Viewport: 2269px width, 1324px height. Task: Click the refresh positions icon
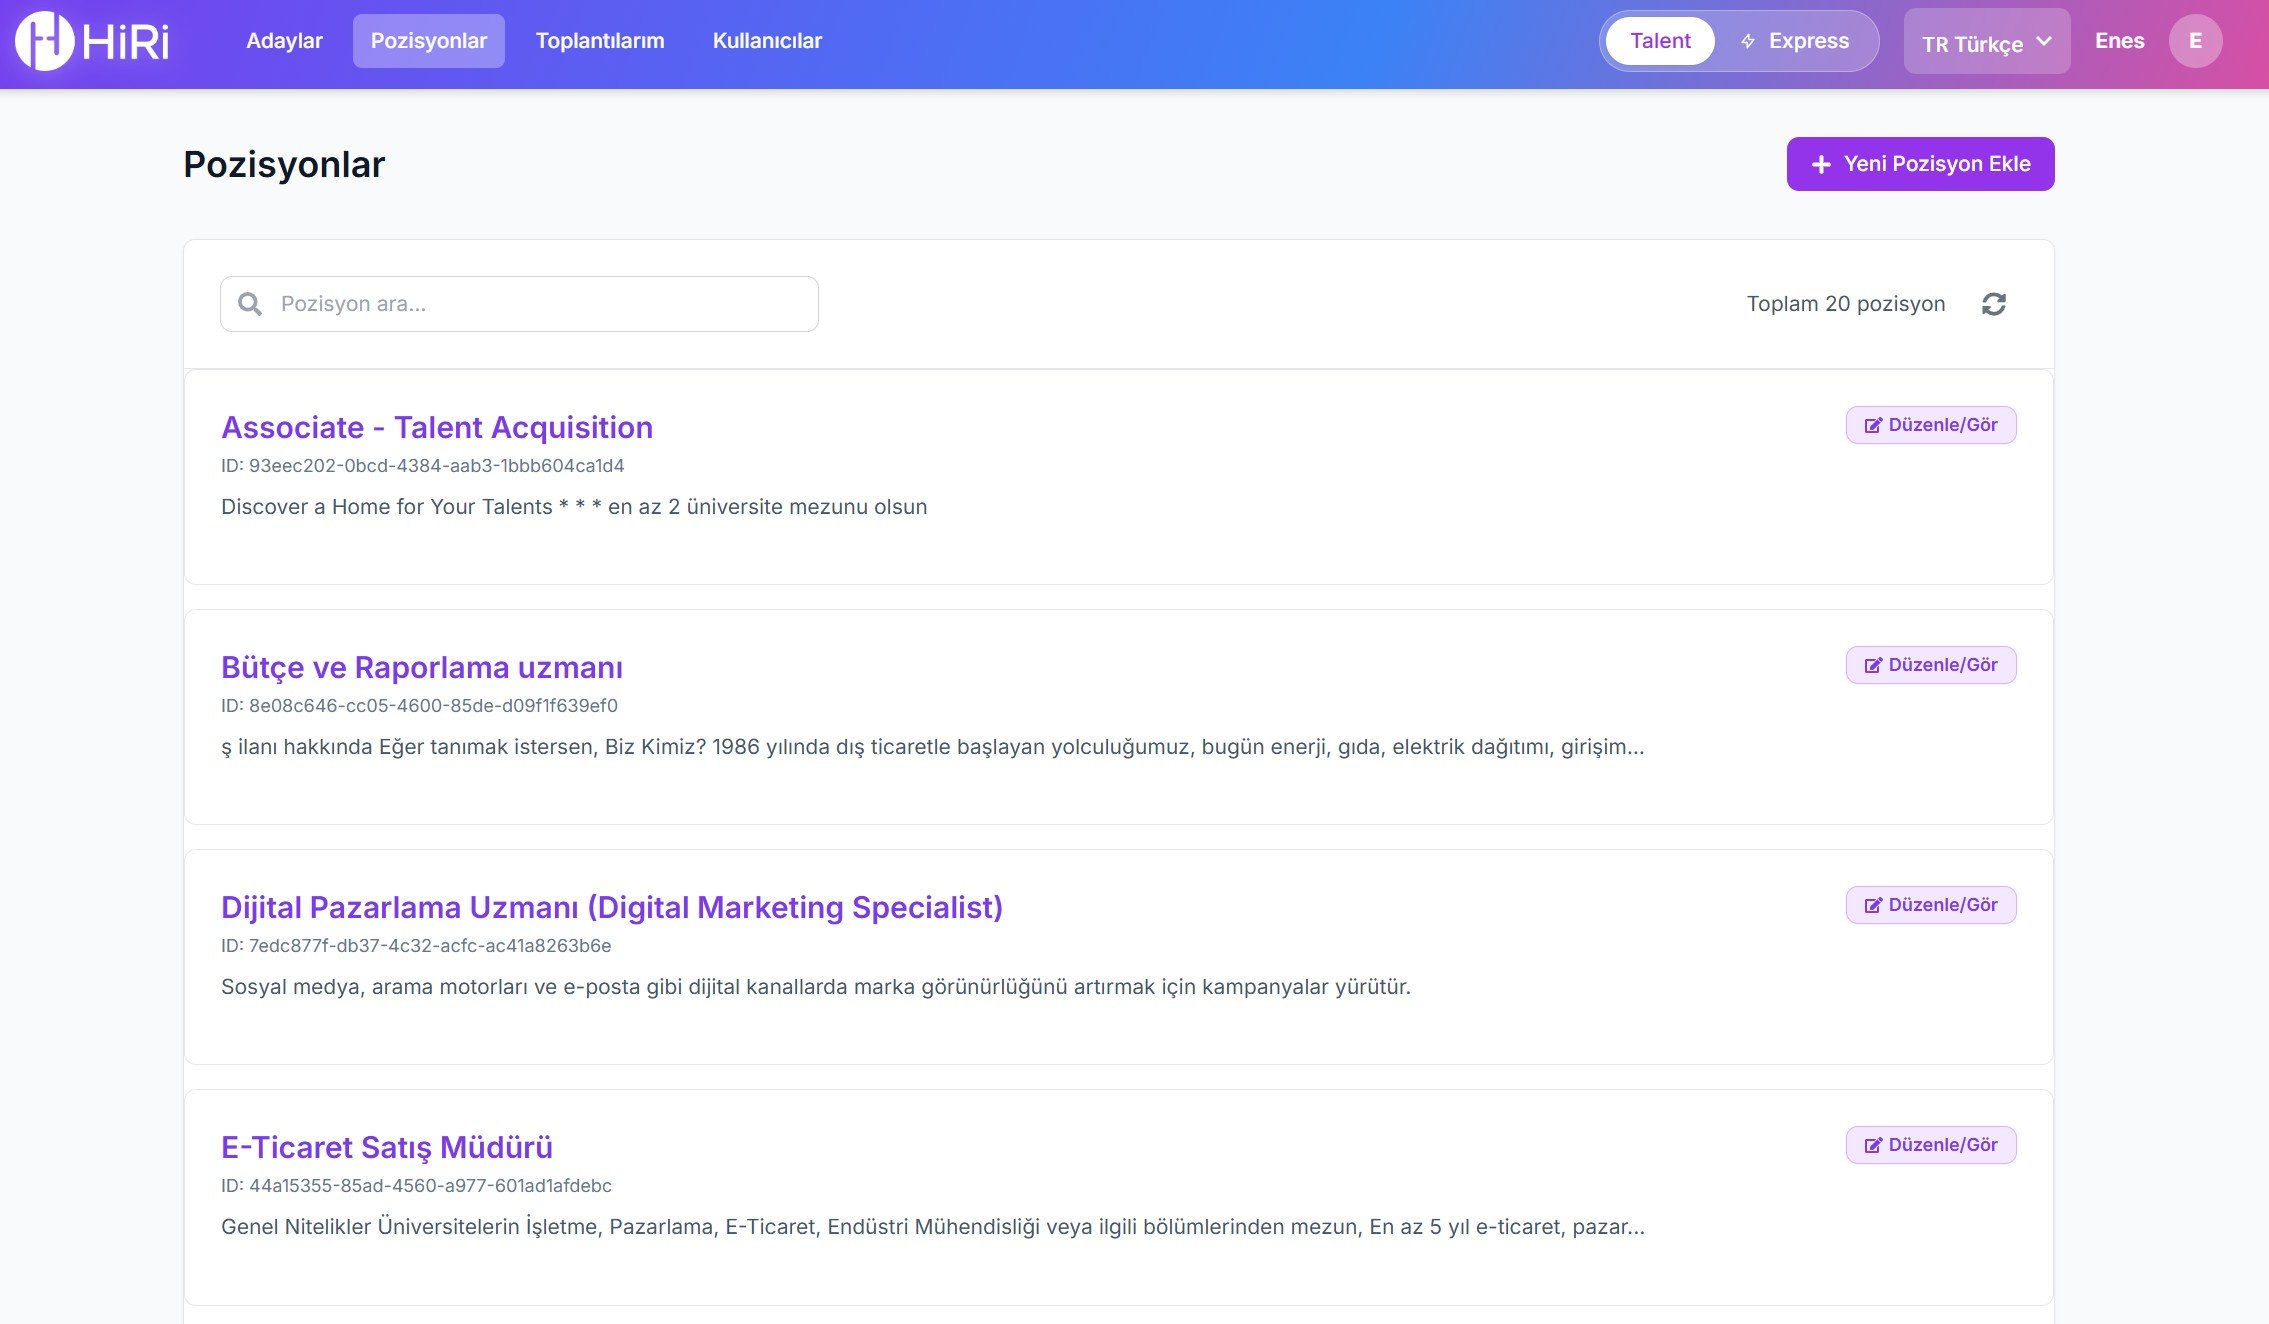(x=1993, y=304)
